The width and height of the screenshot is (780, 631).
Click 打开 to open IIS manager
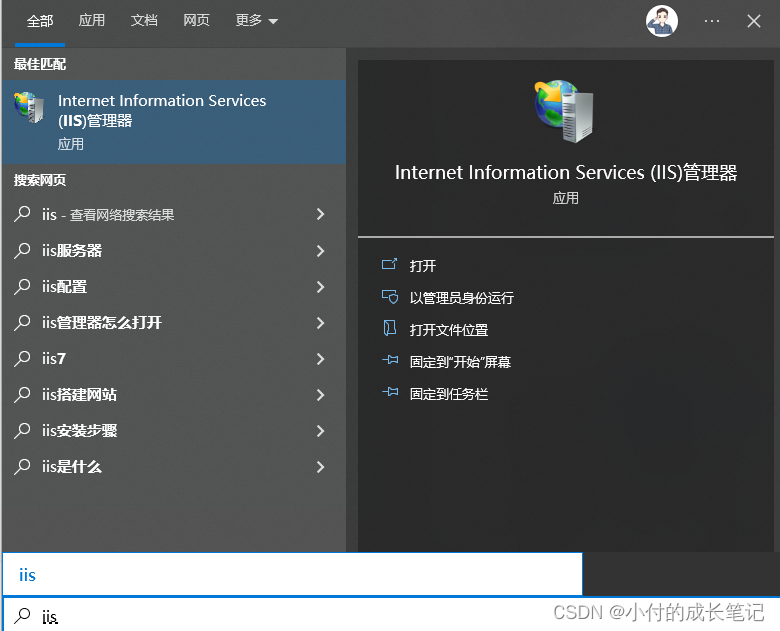422,266
